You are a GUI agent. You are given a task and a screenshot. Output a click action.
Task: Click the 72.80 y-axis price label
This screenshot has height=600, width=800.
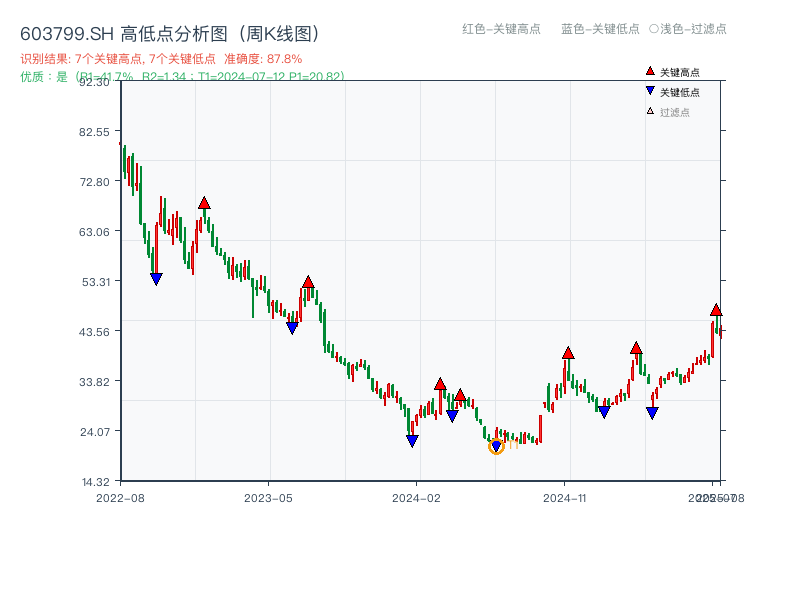[94, 182]
